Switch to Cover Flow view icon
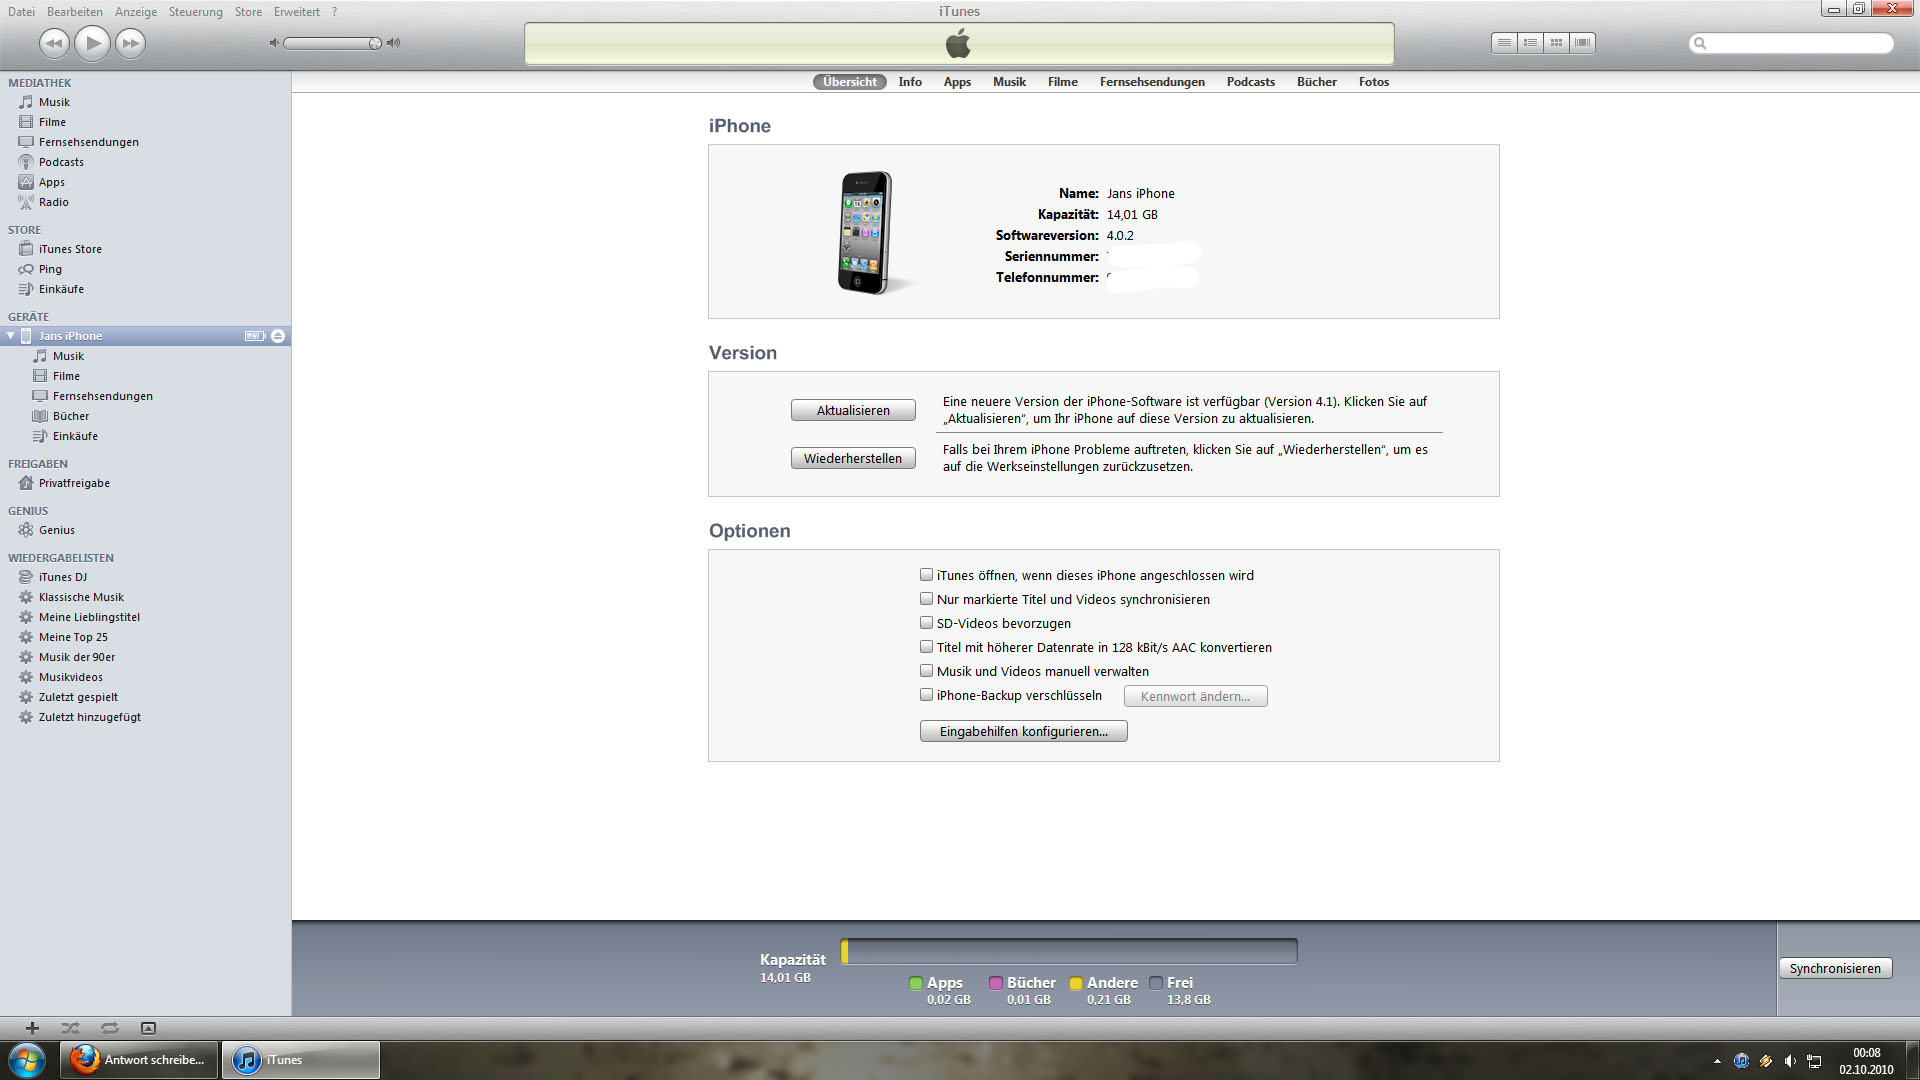This screenshot has width=1920, height=1080. click(x=1582, y=43)
